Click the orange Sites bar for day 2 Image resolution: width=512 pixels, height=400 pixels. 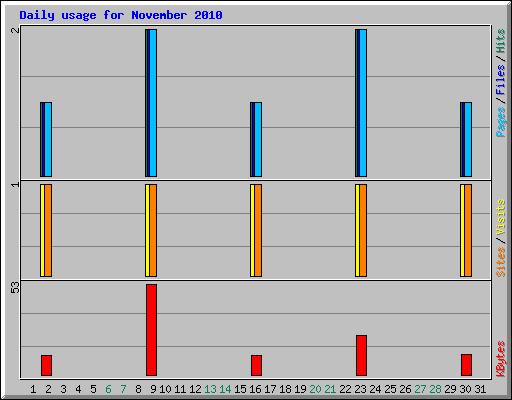click(48, 230)
